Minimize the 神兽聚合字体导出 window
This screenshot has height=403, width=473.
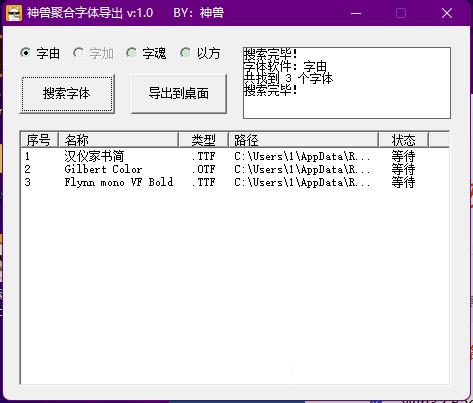point(356,13)
